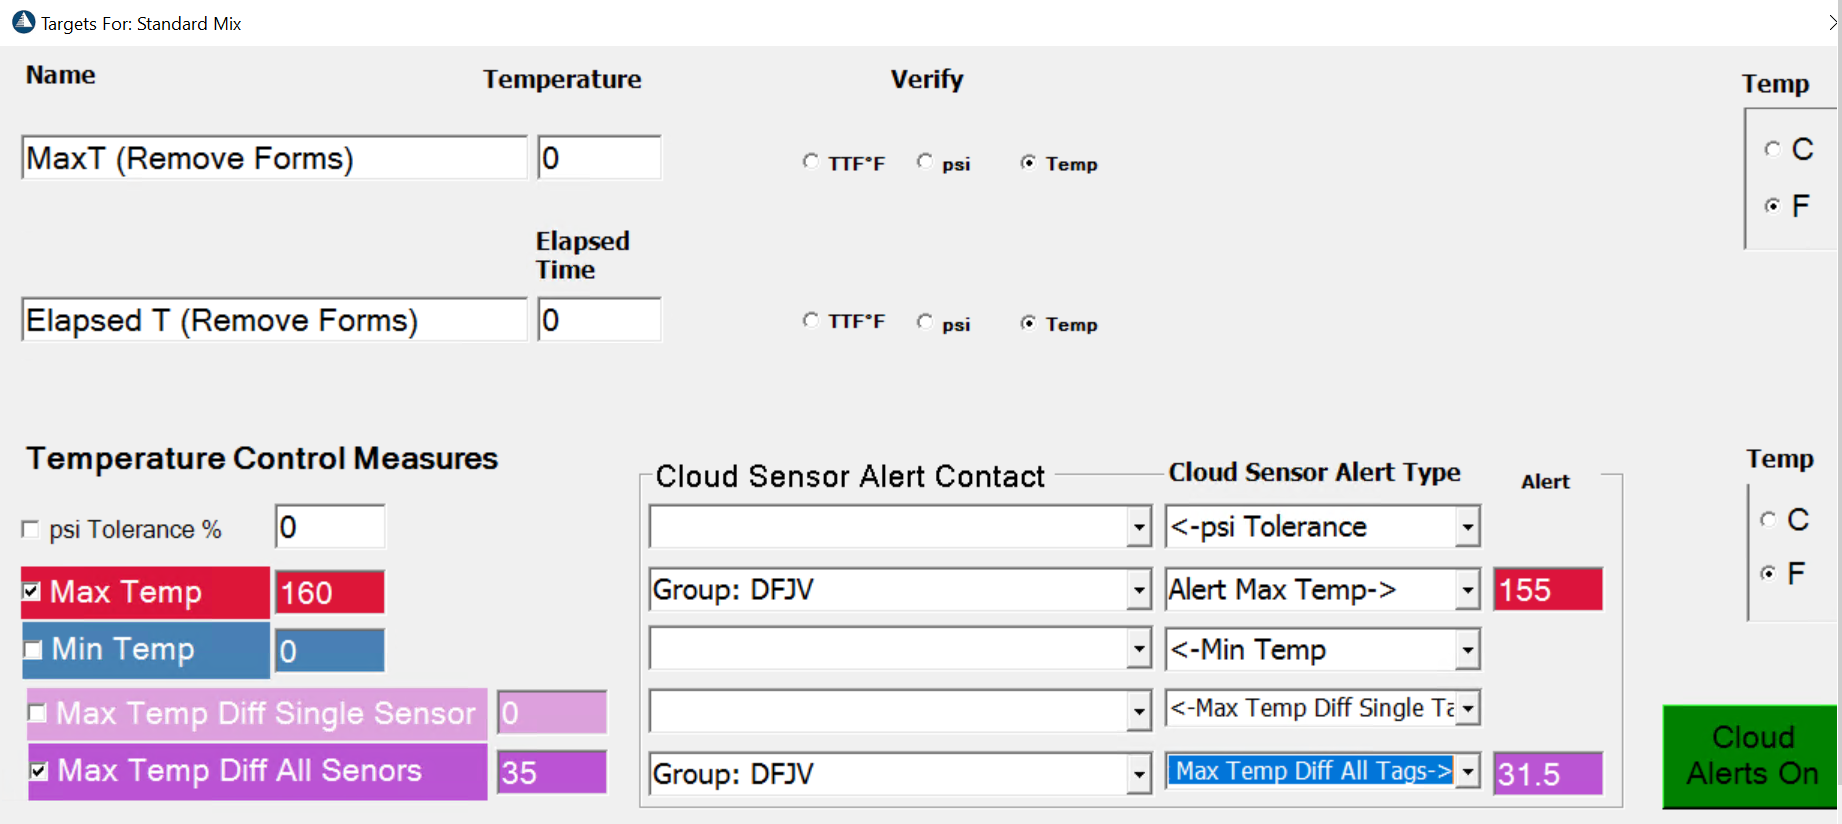Image resolution: width=1842 pixels, height=824 pixels.
Task: Click the MaxT (Remove Forms) name field
Action: (273, 158)
